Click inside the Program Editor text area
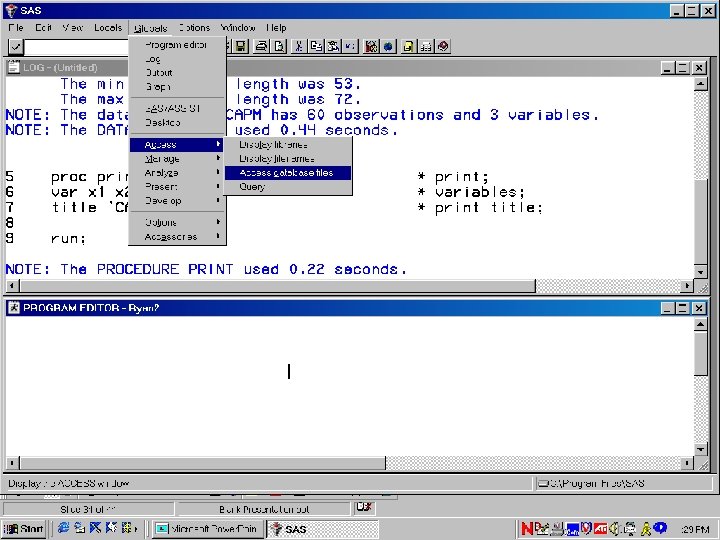 pyautogui.click(x=349, y=386)
